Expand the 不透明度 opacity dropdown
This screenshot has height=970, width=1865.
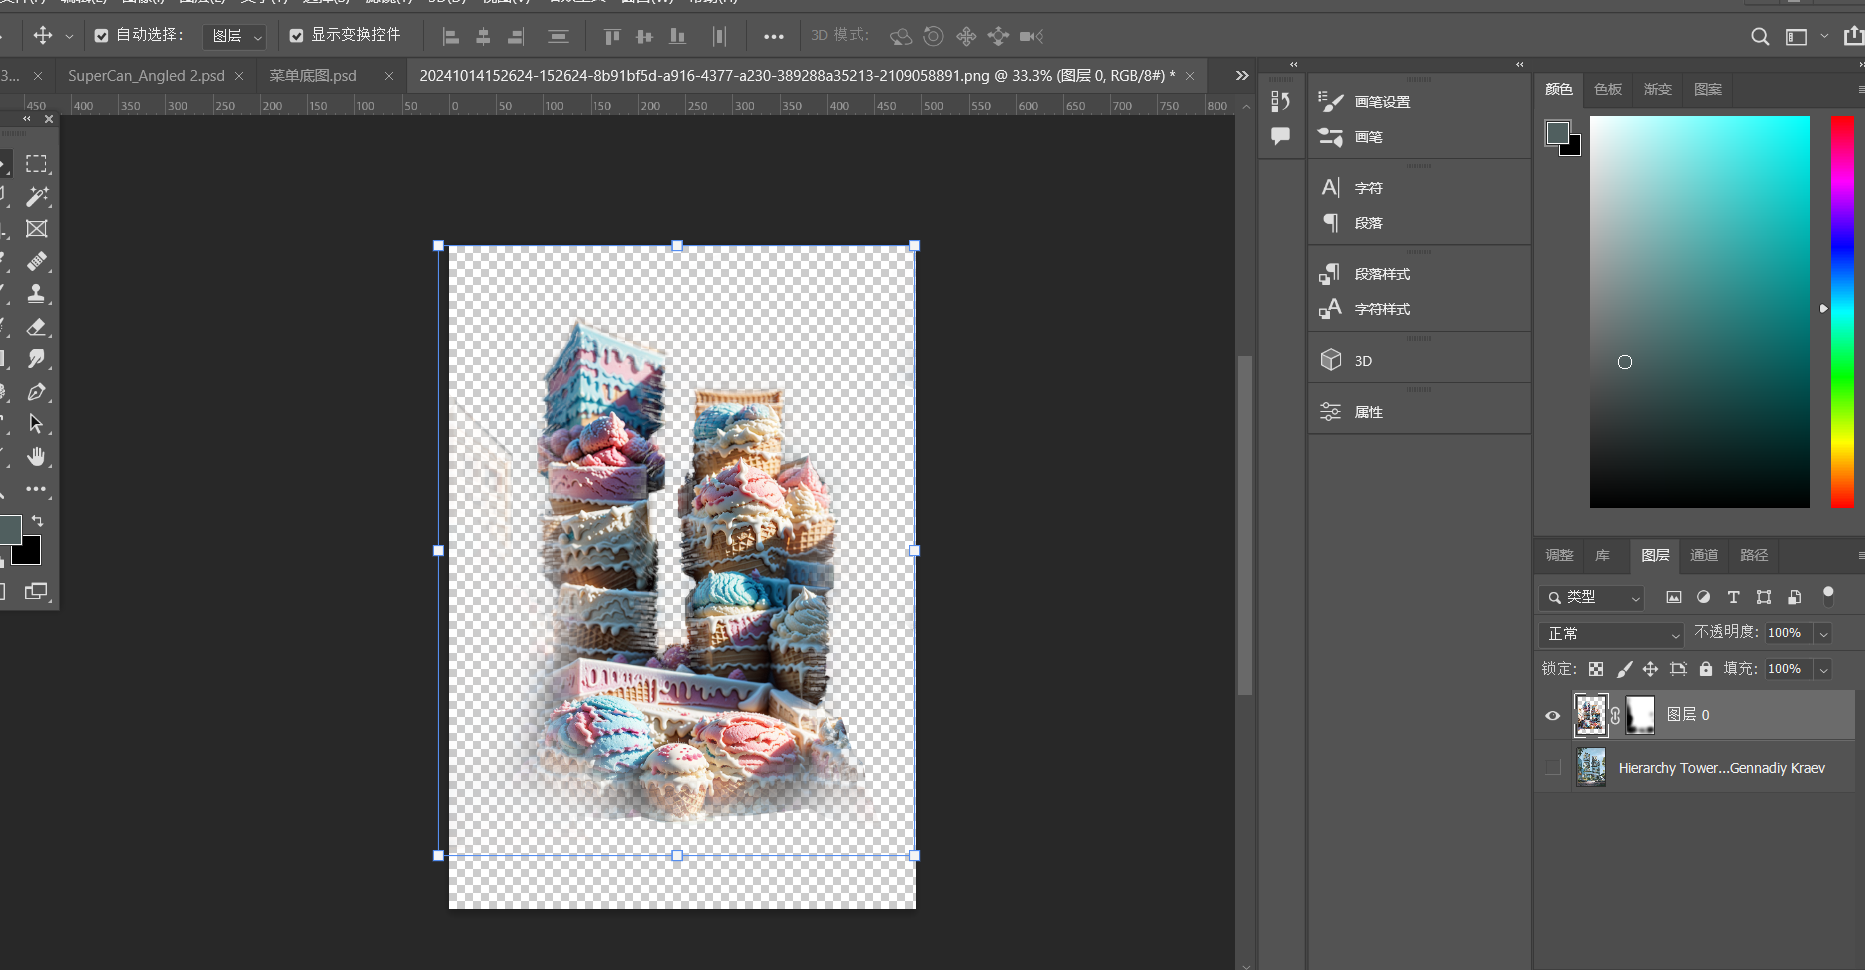coord(1823,634)
